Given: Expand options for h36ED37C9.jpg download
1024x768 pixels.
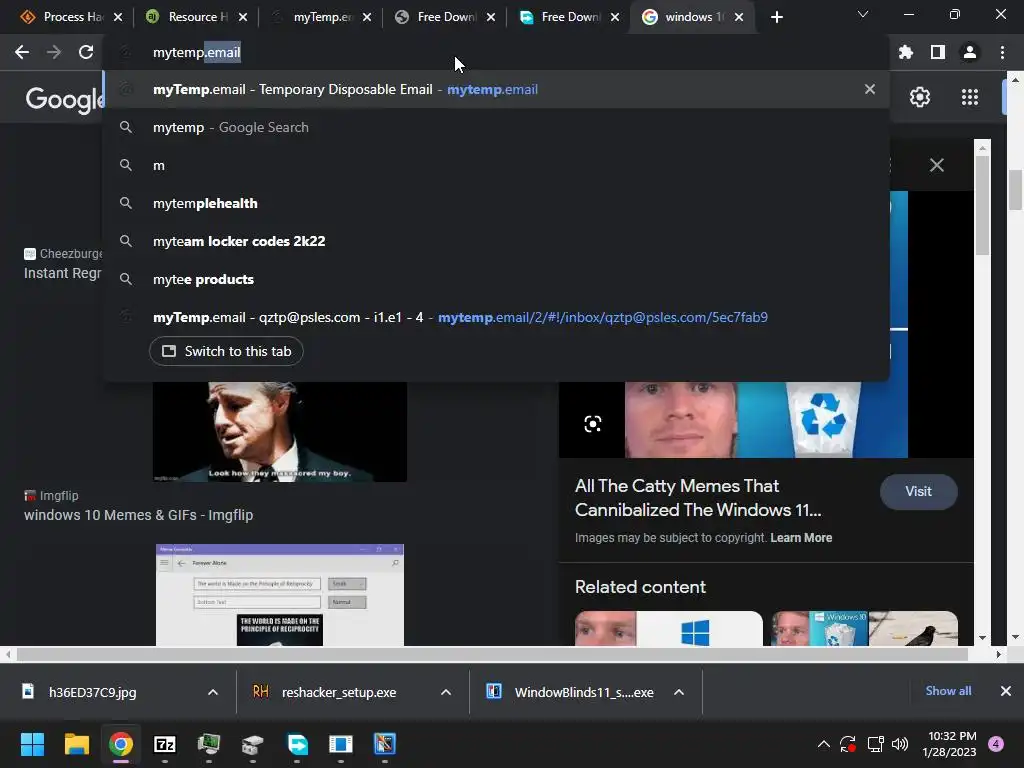Looking at the screenshot, I should 213,692.
